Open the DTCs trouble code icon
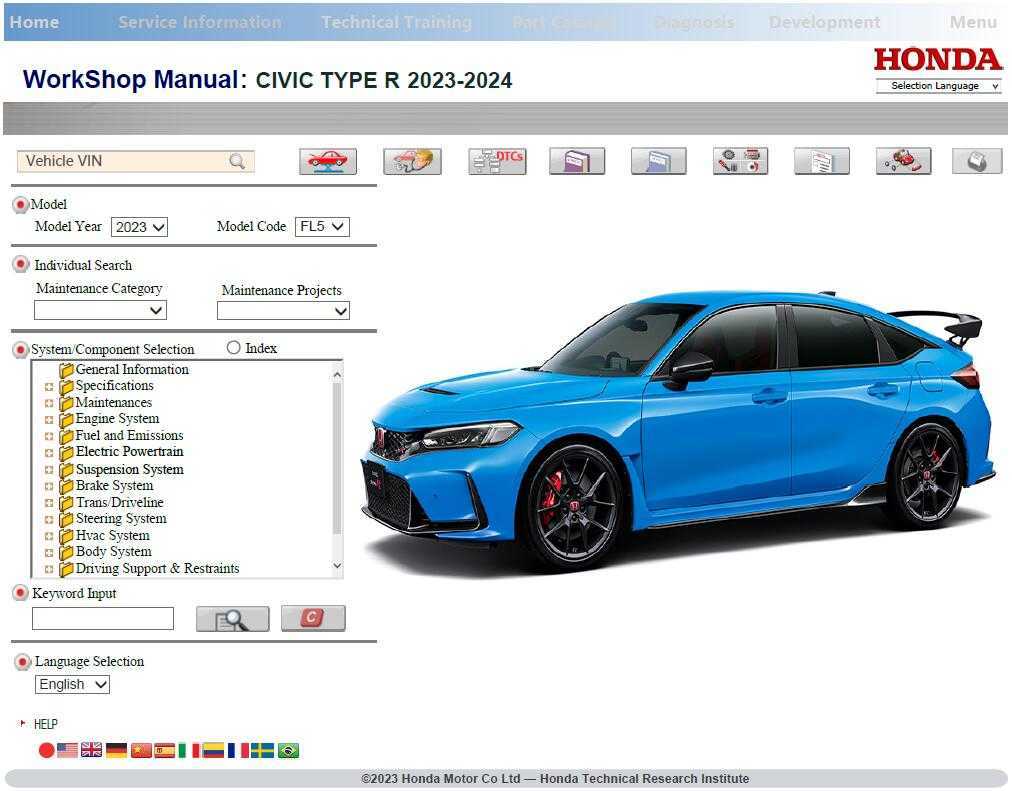Image resolution: width=1012 pixels, height=791 pixels. [x=497, y=161]
